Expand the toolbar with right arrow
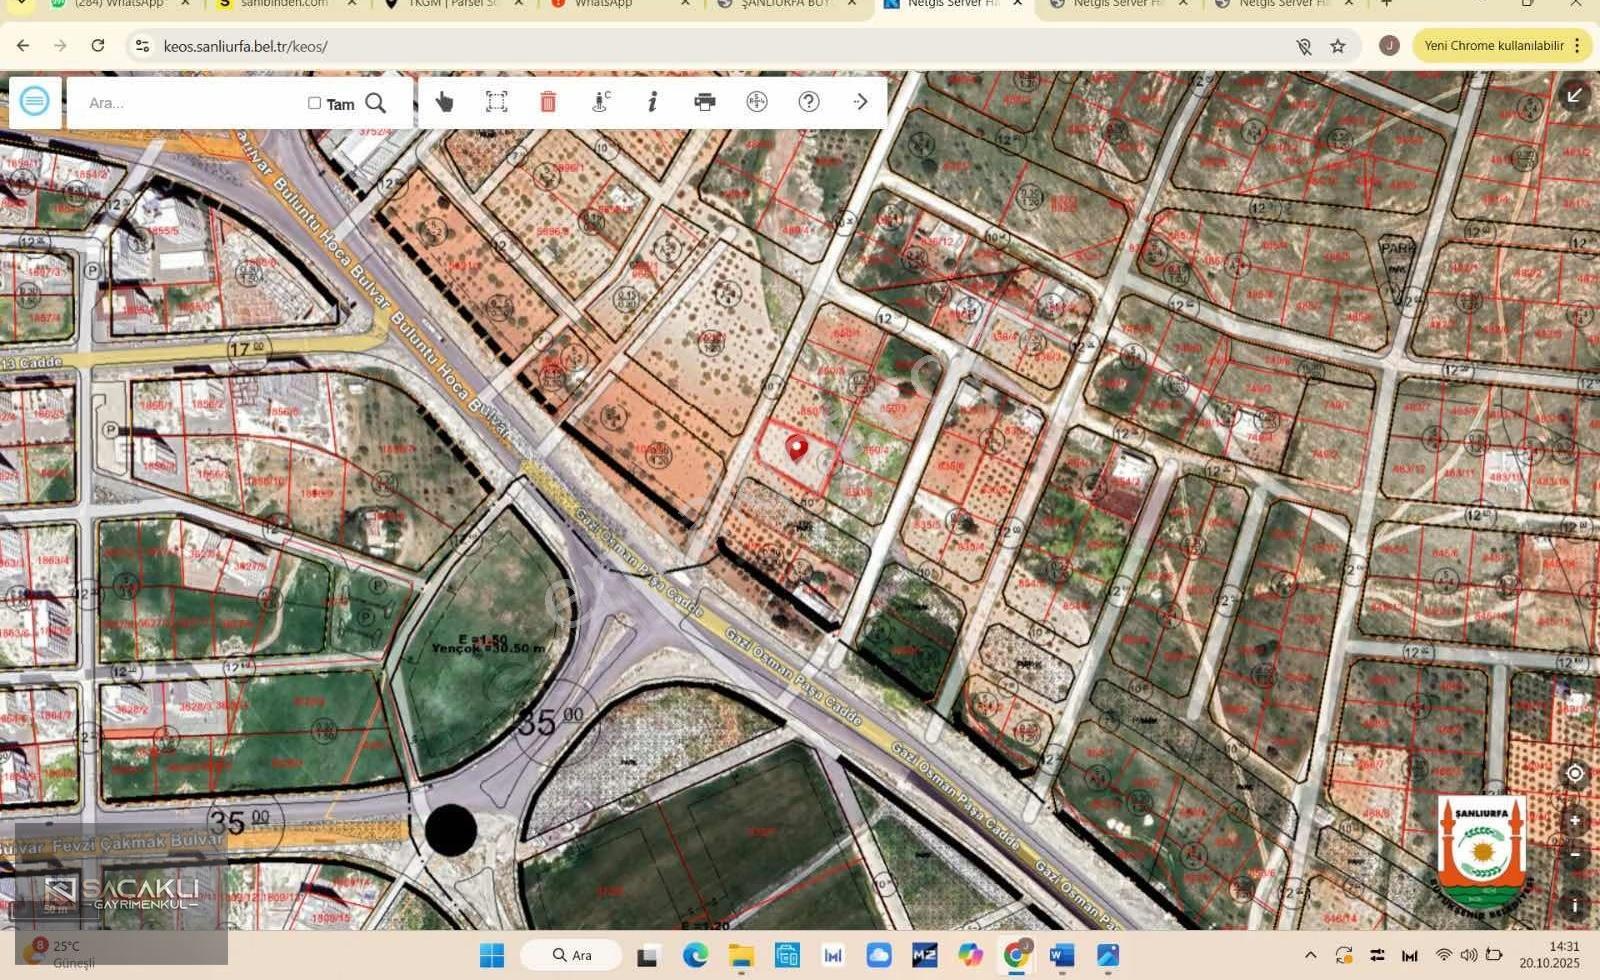 point(861,101)
